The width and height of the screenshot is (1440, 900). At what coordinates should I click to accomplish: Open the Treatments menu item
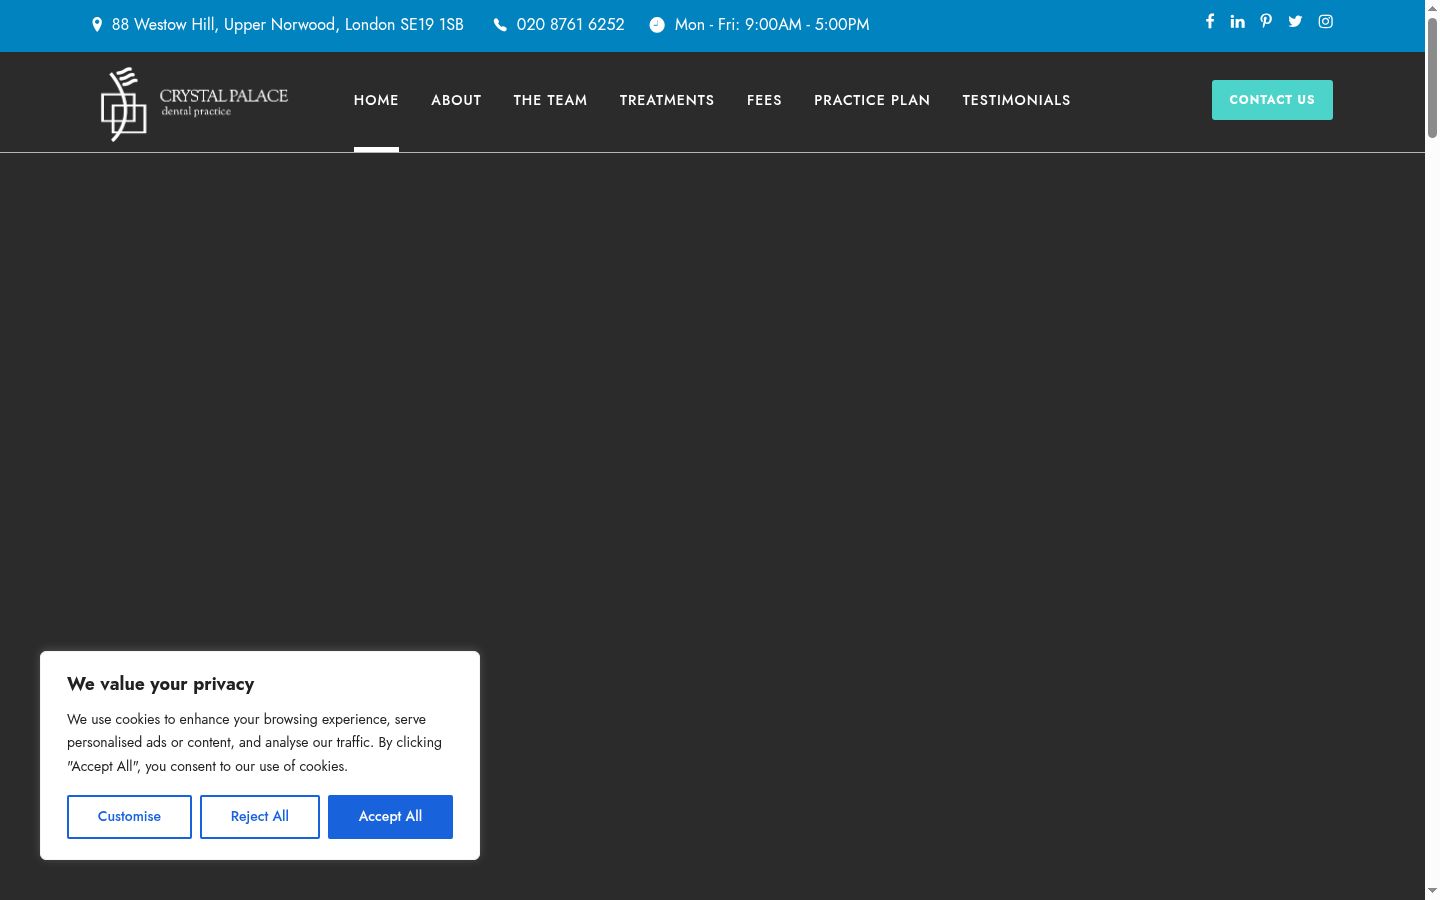pyautogui.click(x=667, y=100)
